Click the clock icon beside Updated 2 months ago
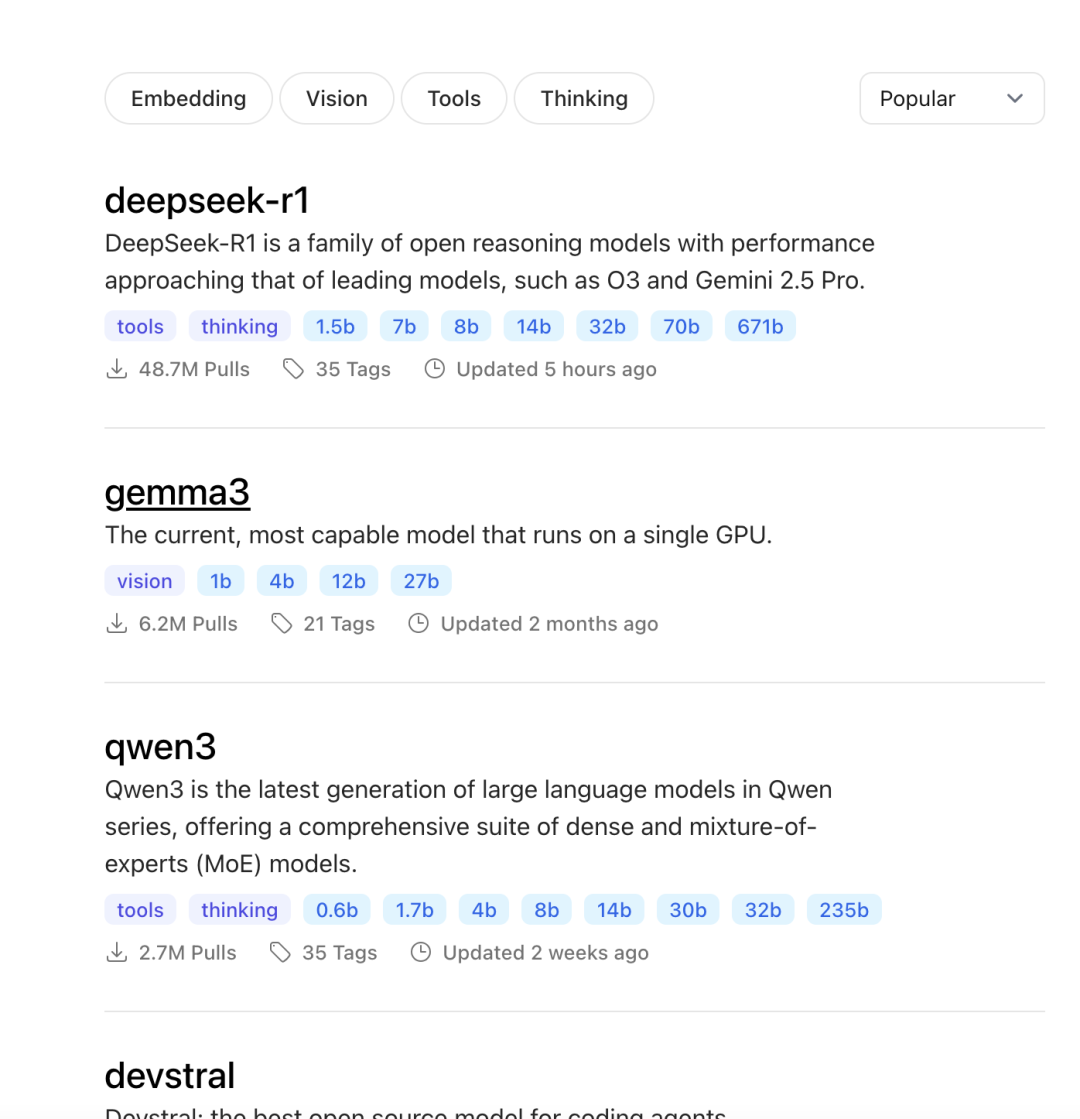Viewport: 1080px width, 1119px height. pos(419,624)
